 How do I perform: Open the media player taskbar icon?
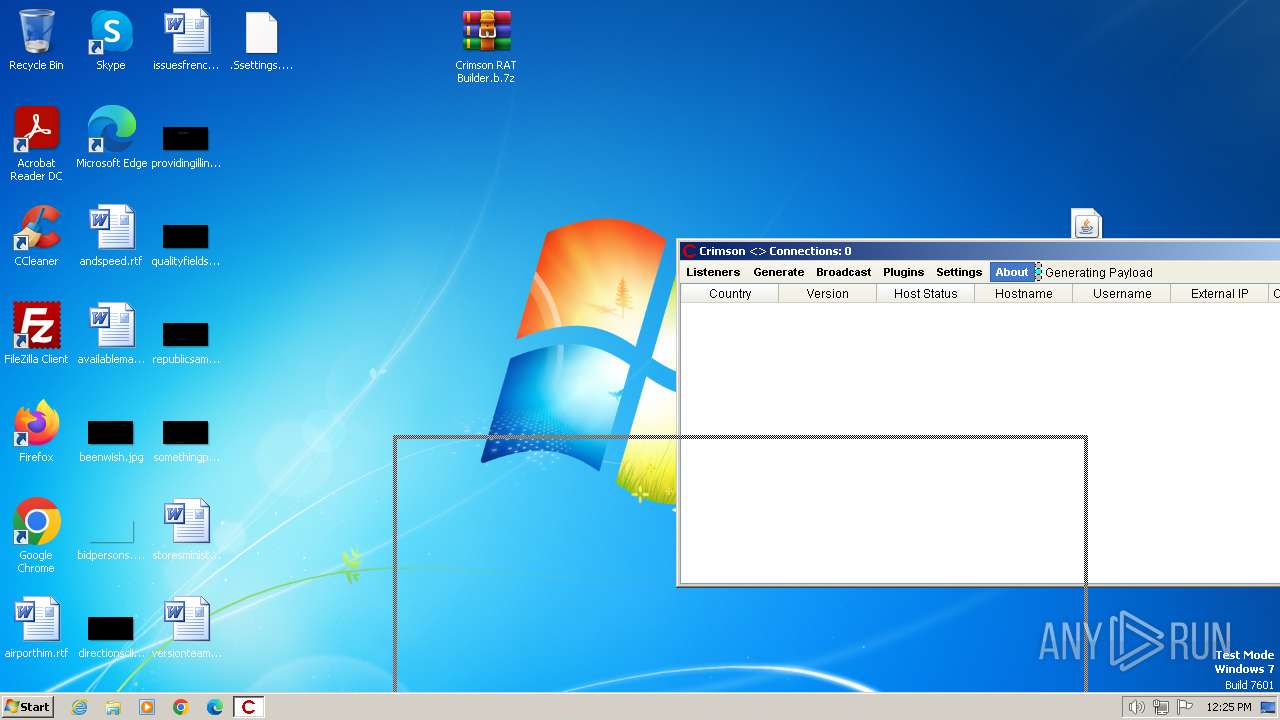pyautogui.click(x=147, y=707)
